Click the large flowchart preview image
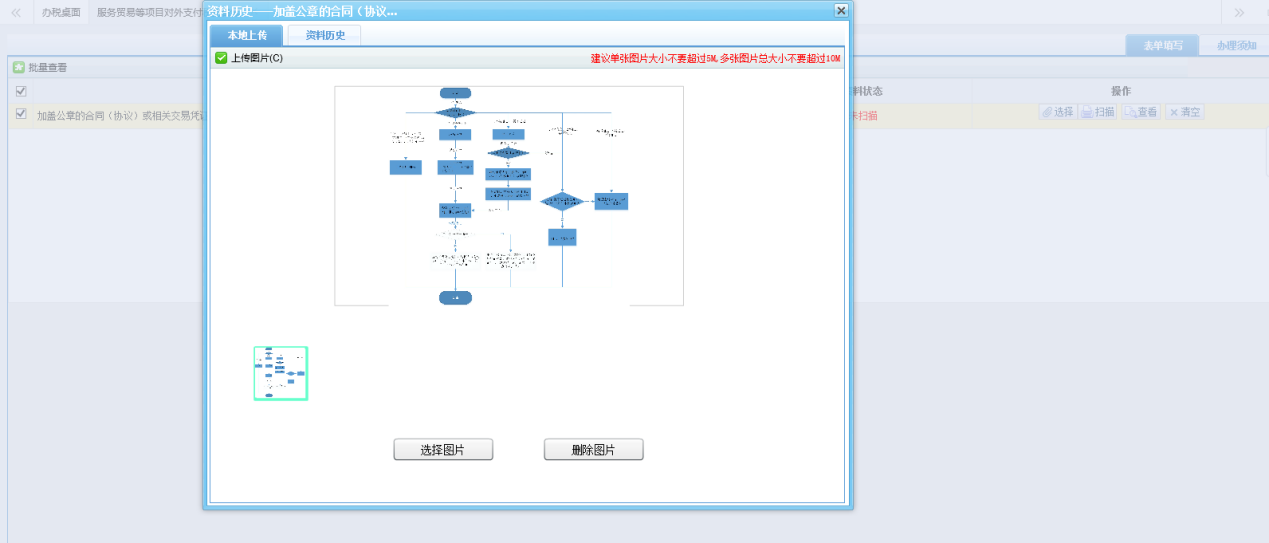The image size is (1269, 543). coord(508,195)
